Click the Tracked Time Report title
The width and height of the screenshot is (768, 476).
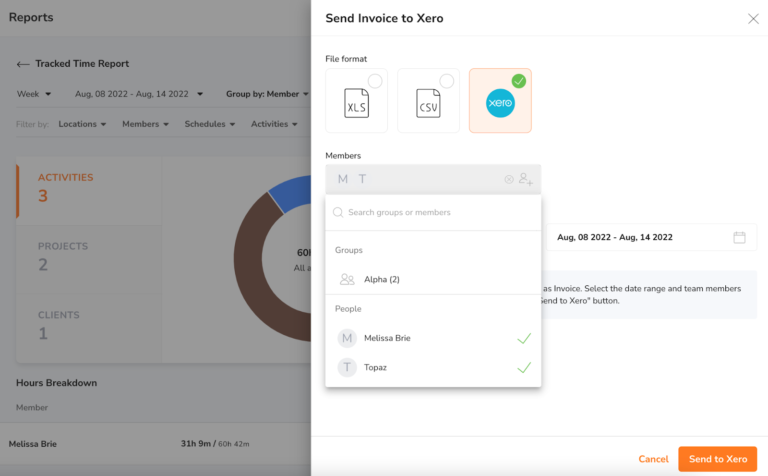click(82, 64)
